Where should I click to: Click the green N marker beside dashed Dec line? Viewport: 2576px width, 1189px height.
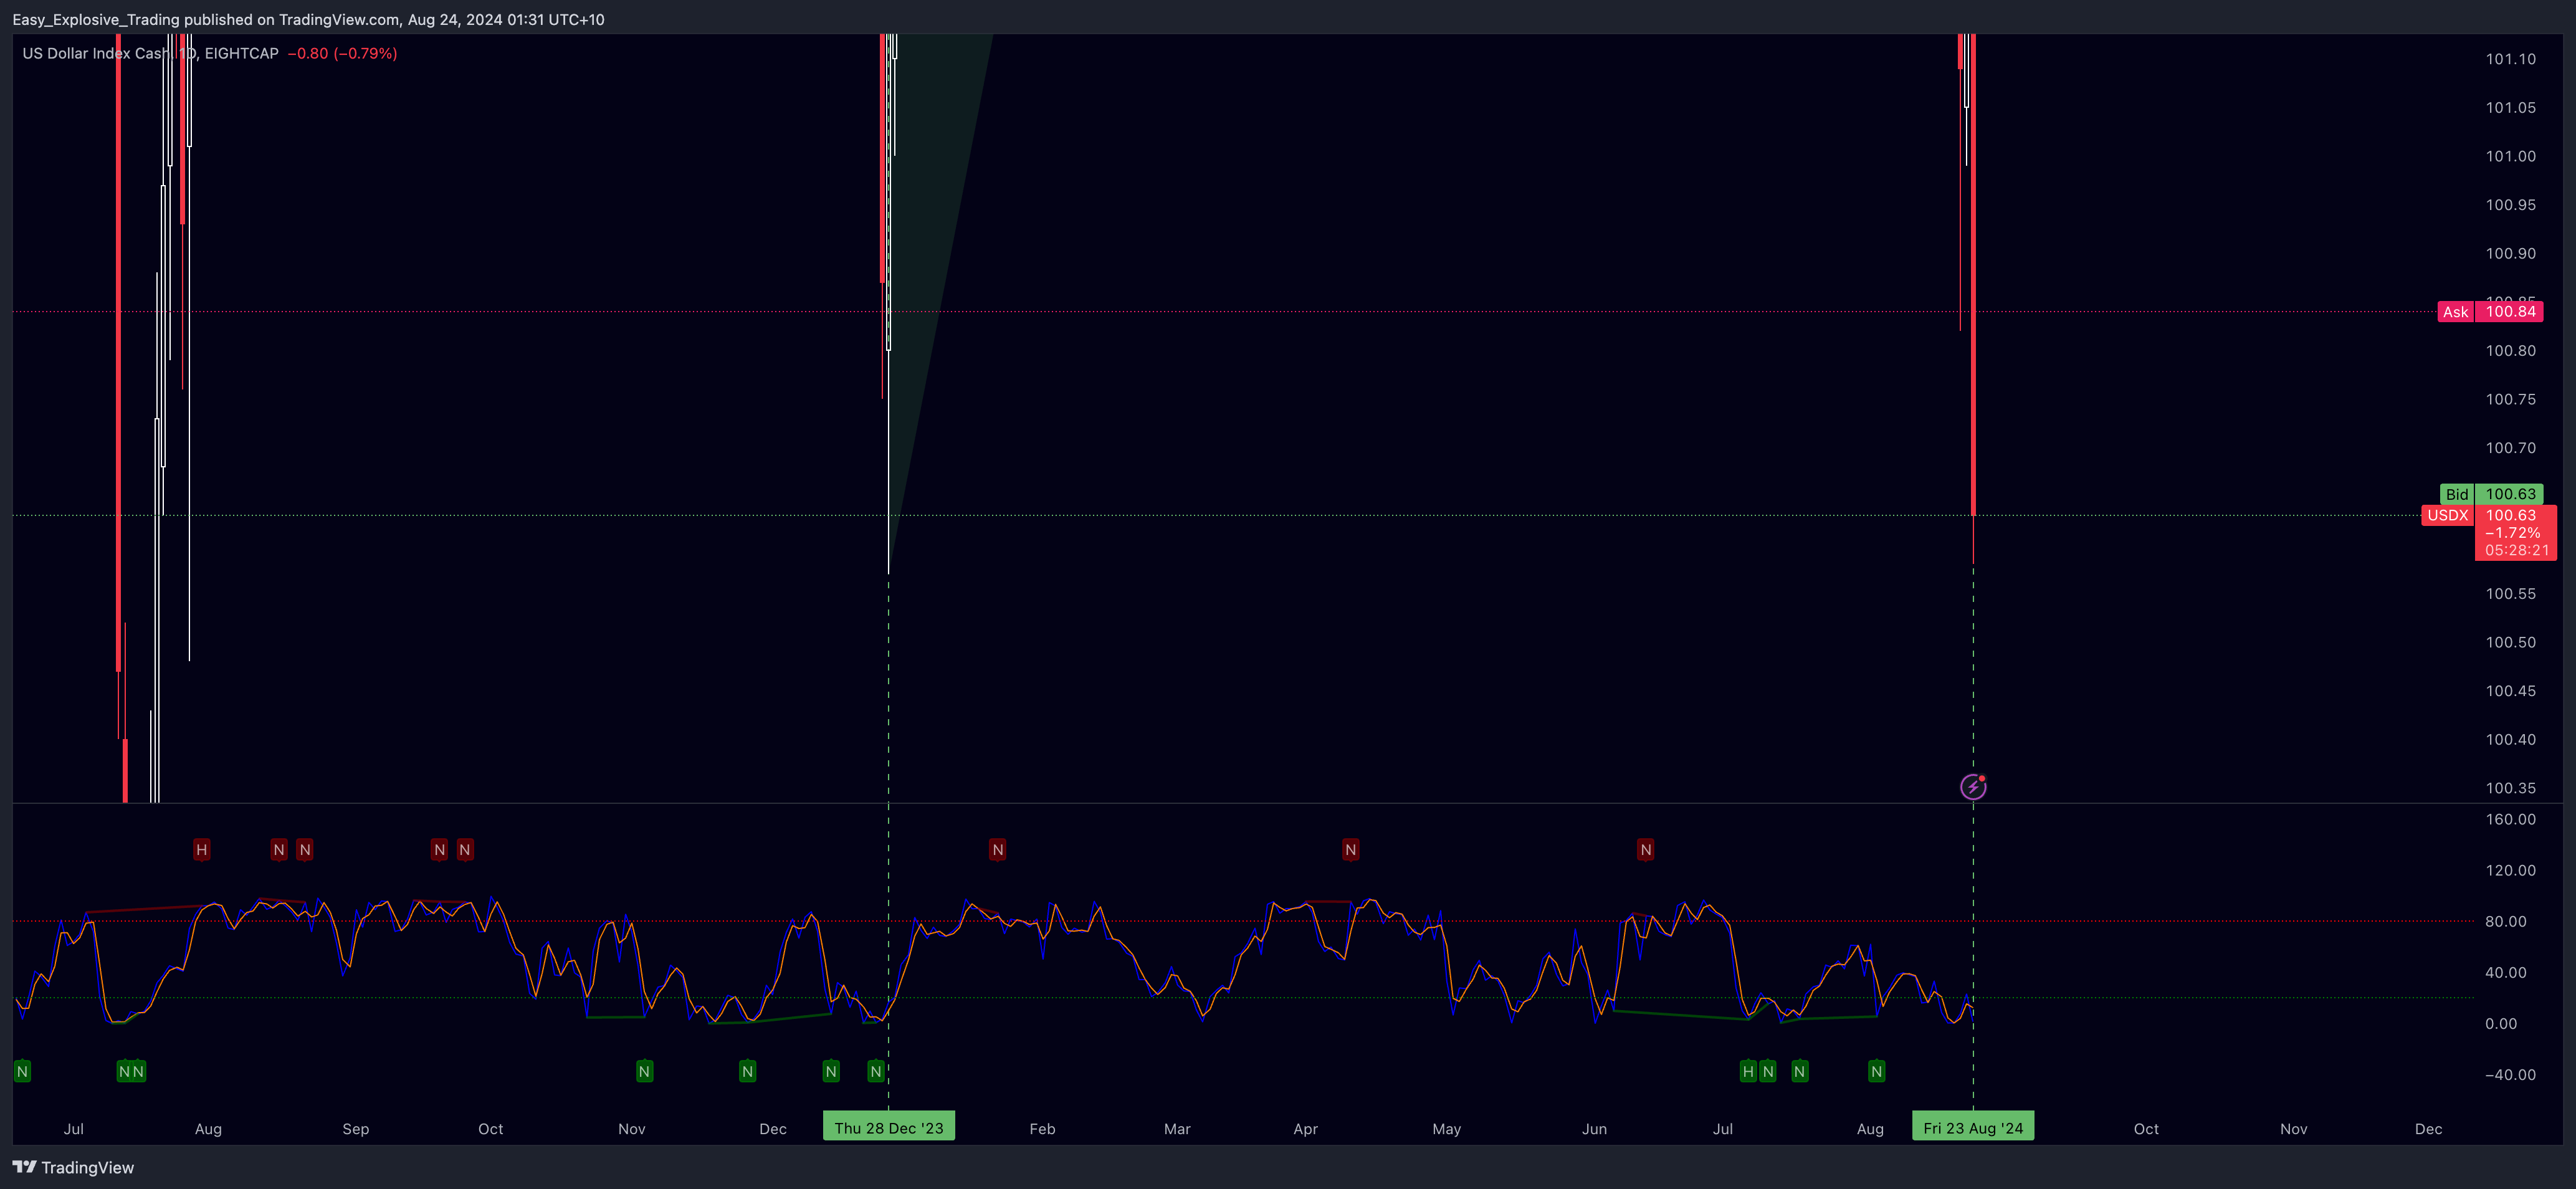point(876,1071)
